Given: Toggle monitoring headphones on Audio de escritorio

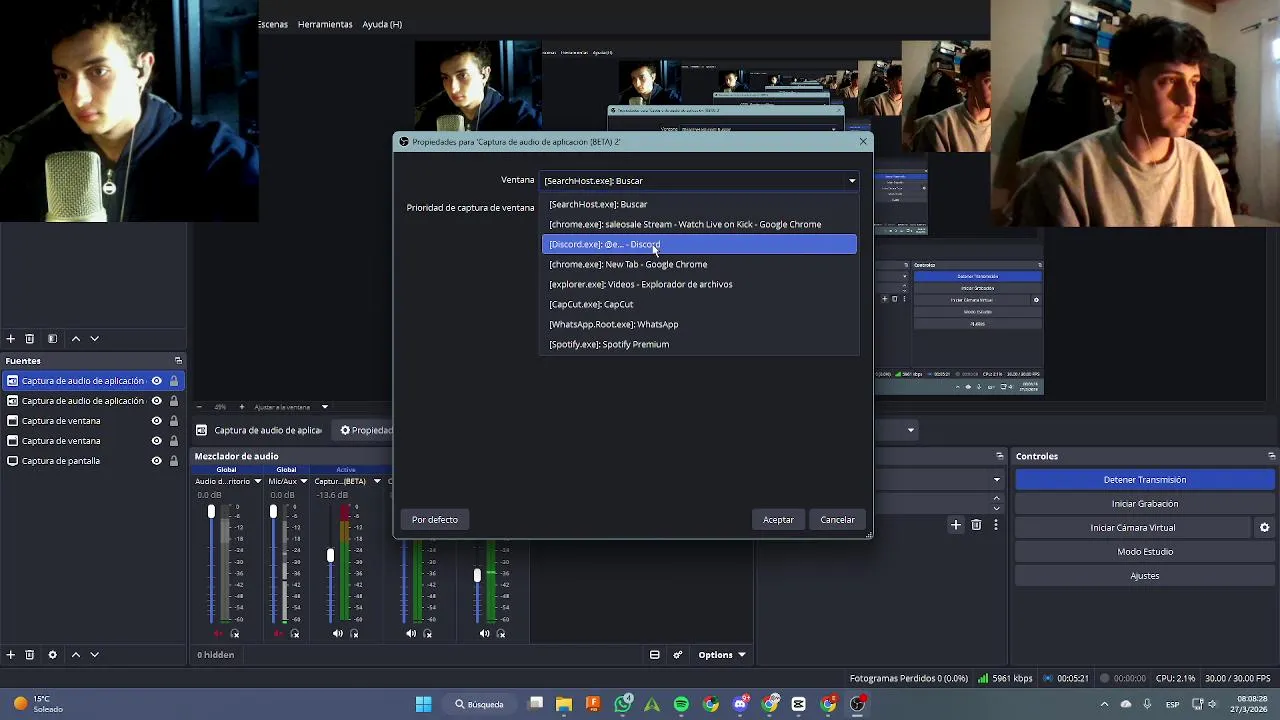Looking at the screenshot, I should click(235, 633).
